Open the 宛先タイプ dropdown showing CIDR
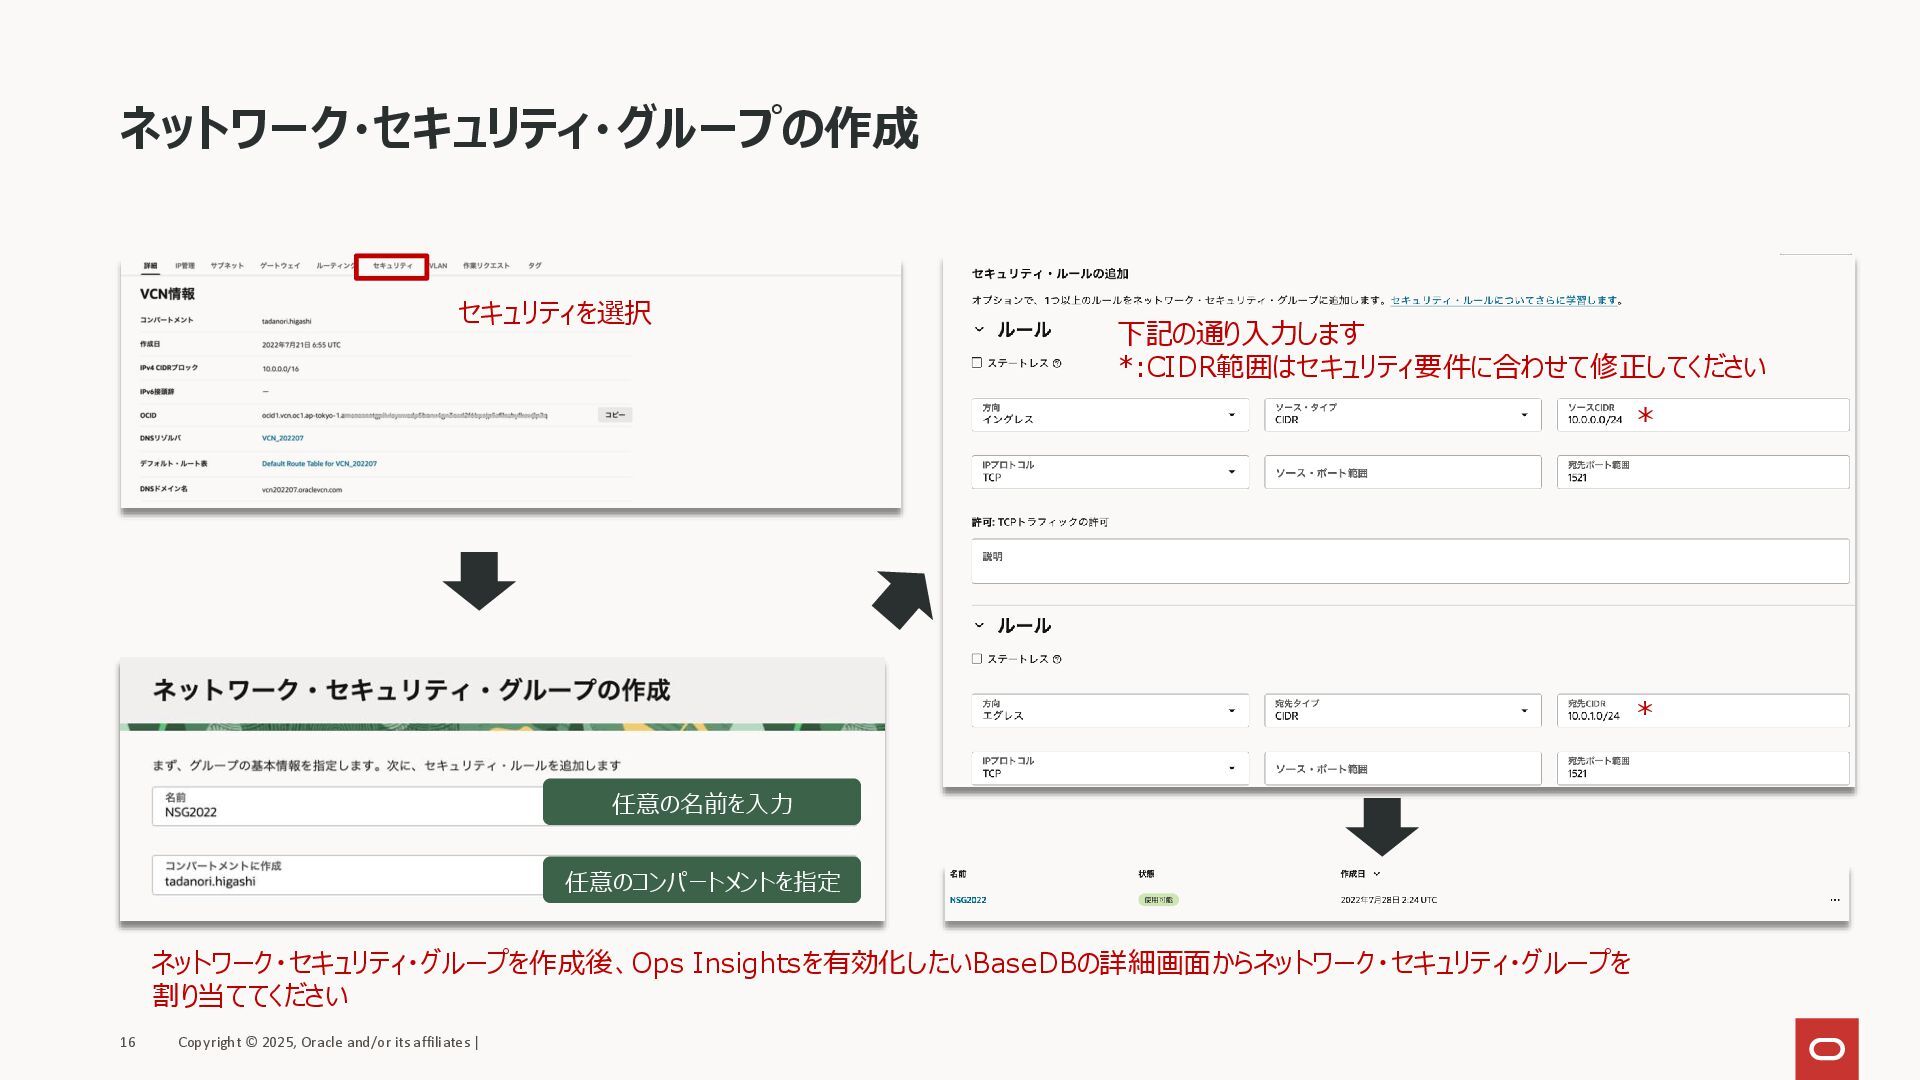 click(x=1402, y=711)
